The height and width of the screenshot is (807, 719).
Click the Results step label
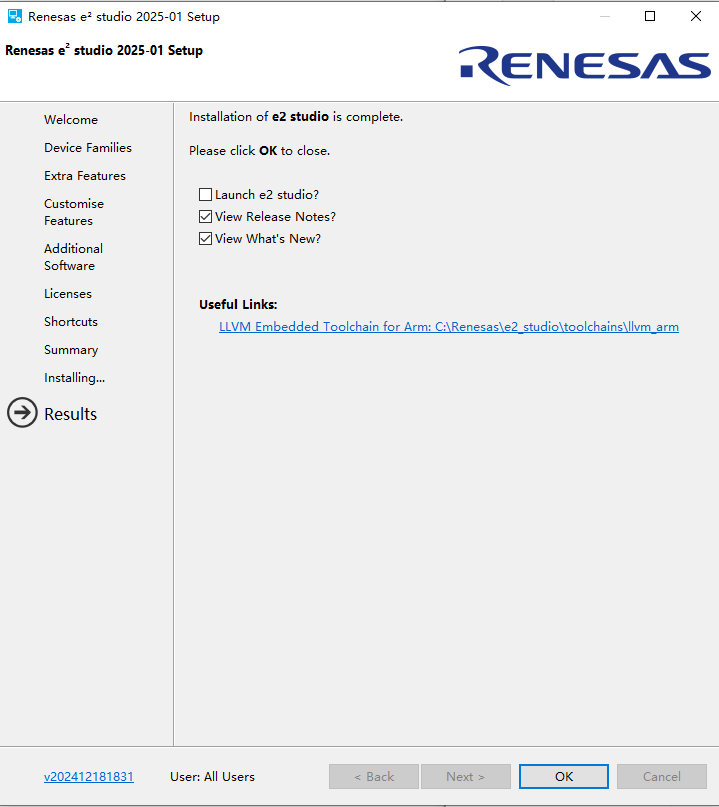click(x=70, y=414)
